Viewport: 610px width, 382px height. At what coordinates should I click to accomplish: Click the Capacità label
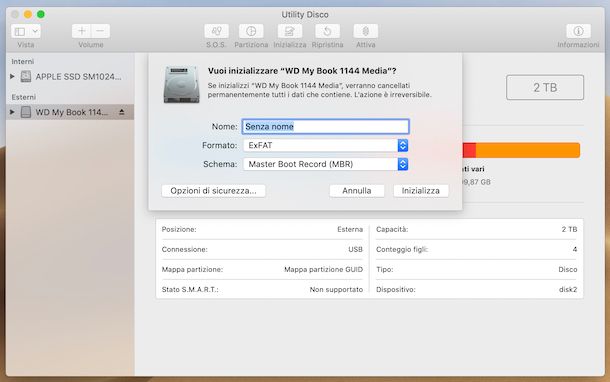392,229
